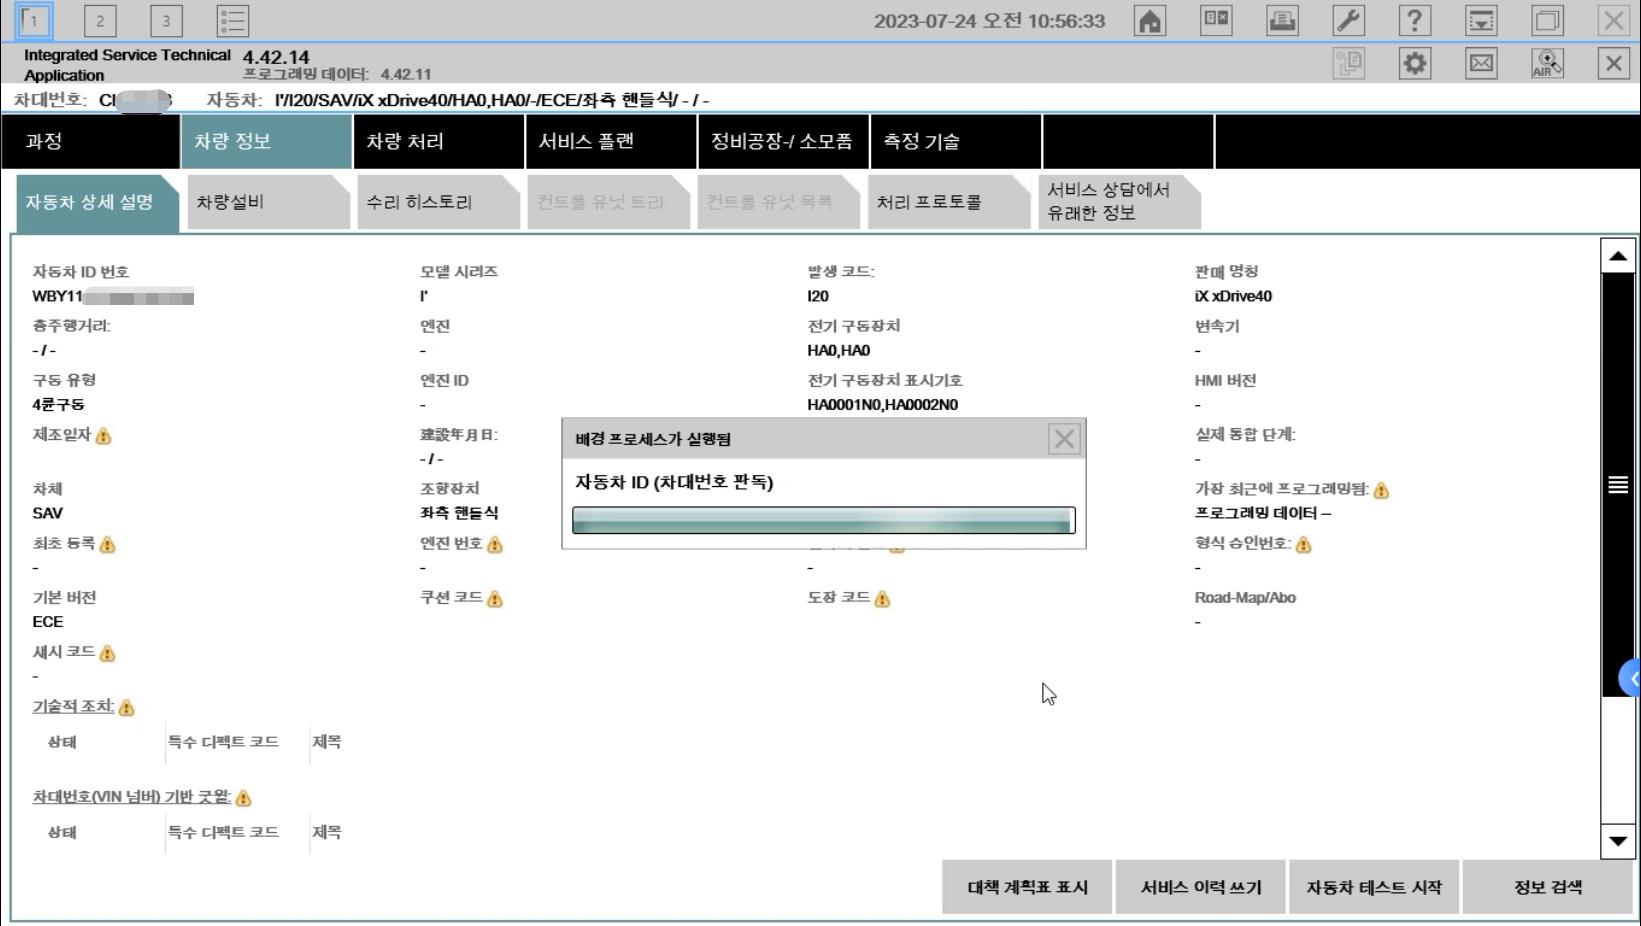Select 자동차 상세 설명 subtab
This screenshot has height=926, width=1641.
pyautogui.click(x=97, y=203)
